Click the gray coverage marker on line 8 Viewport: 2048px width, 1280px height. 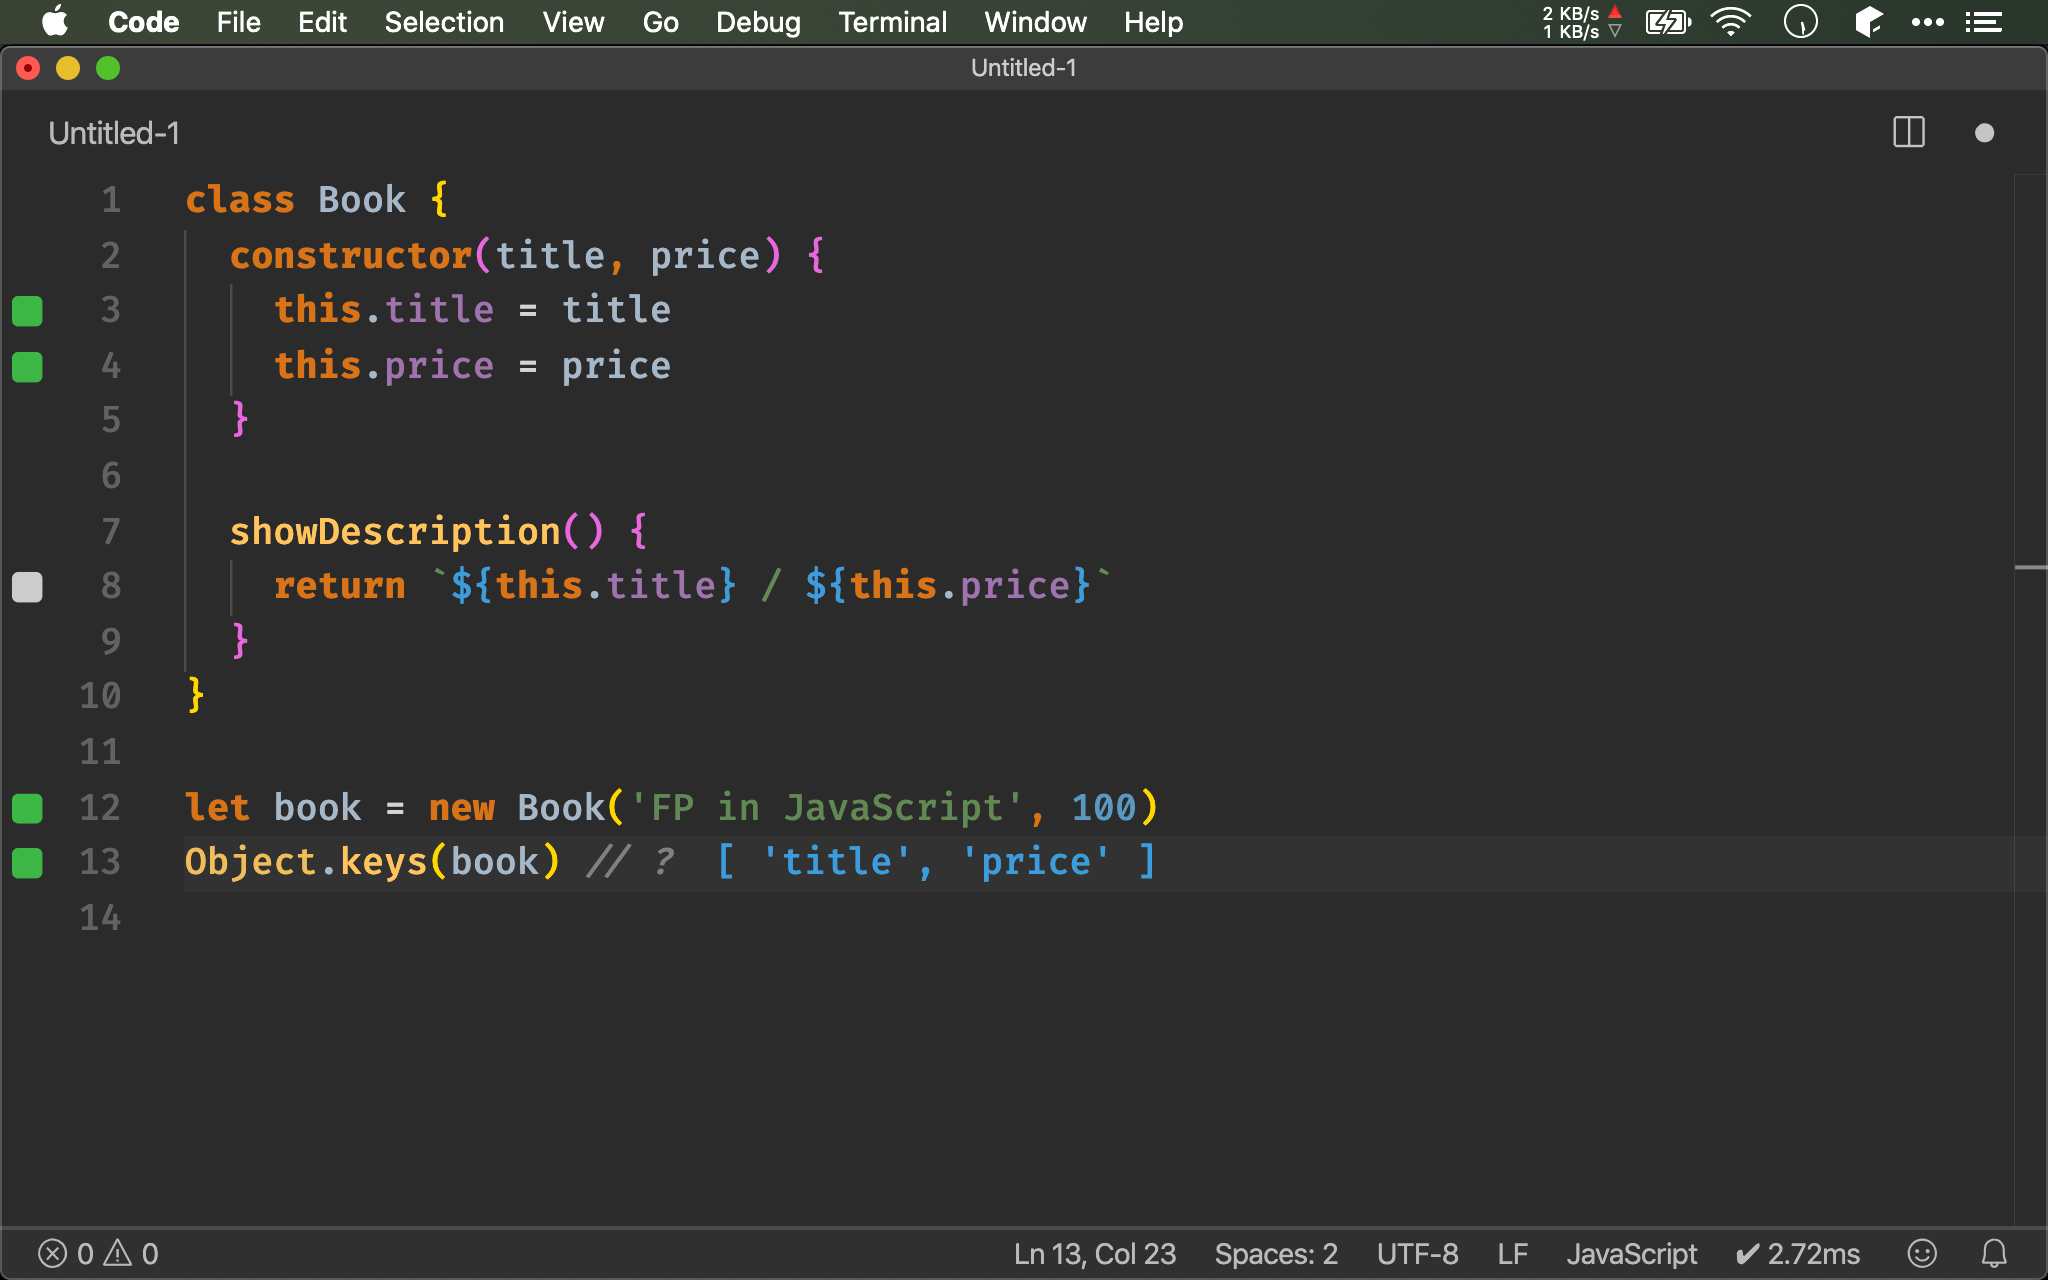coord(27,587)
